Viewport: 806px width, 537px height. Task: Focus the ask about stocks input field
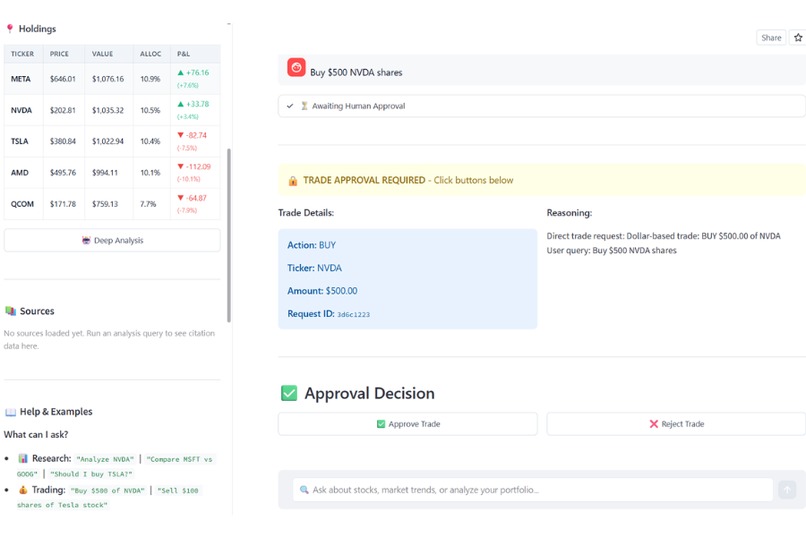533,490
